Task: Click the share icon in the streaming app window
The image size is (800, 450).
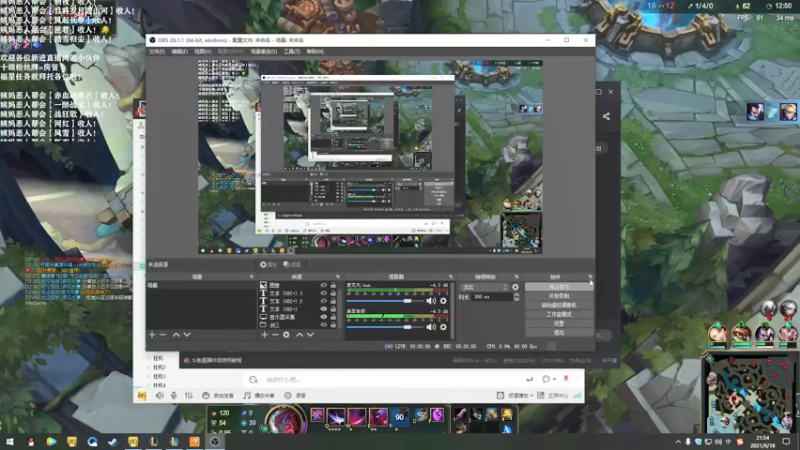Action: click(x=606, y=116)
